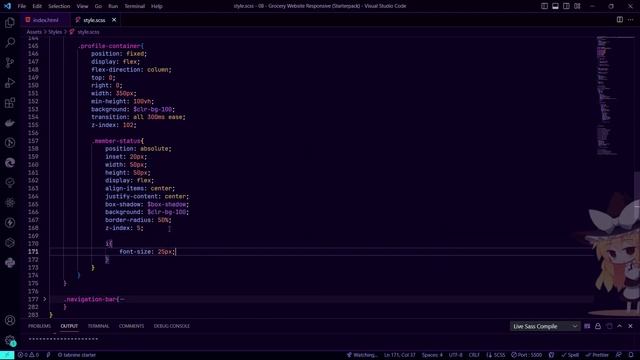Click the 'style.scss' breadcrumb
The image size is (640, 360).
(88, 32)
